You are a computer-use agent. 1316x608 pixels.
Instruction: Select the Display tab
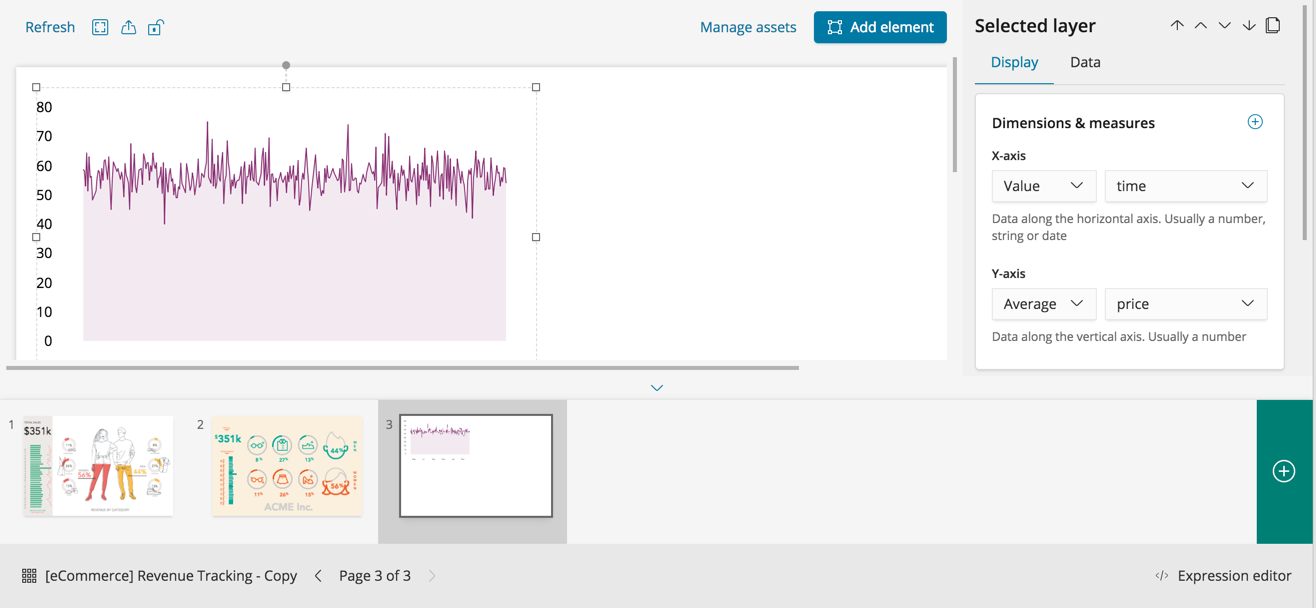(x=1014, y=62)
